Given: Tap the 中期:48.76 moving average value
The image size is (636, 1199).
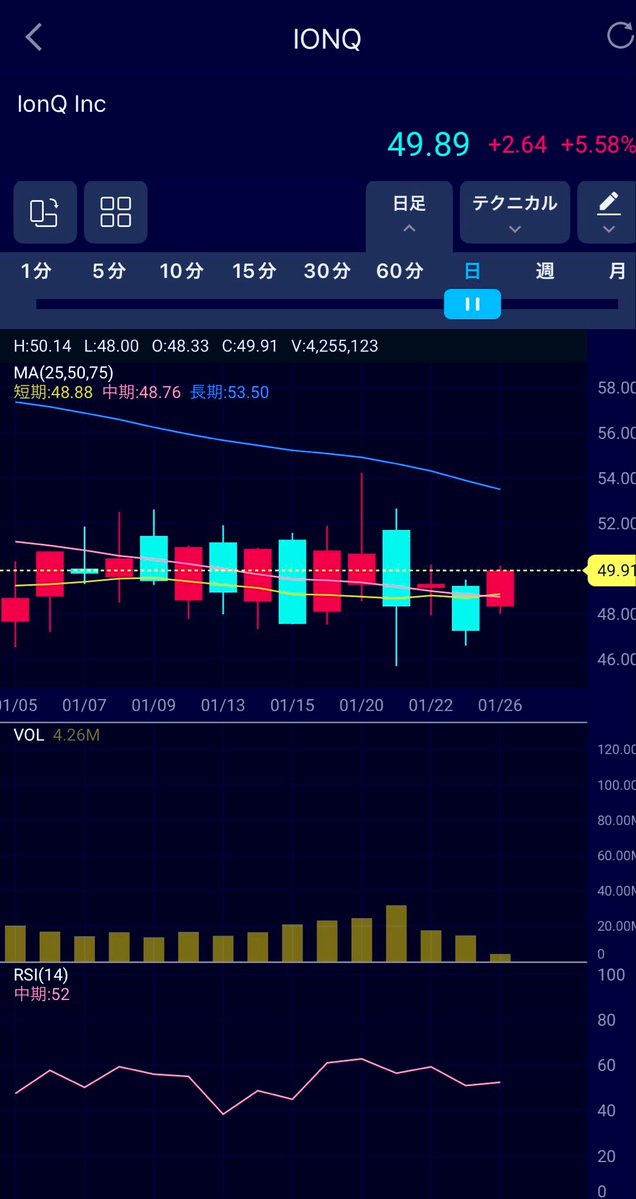Looking at the screenshot, I should (x=141, y=392).
